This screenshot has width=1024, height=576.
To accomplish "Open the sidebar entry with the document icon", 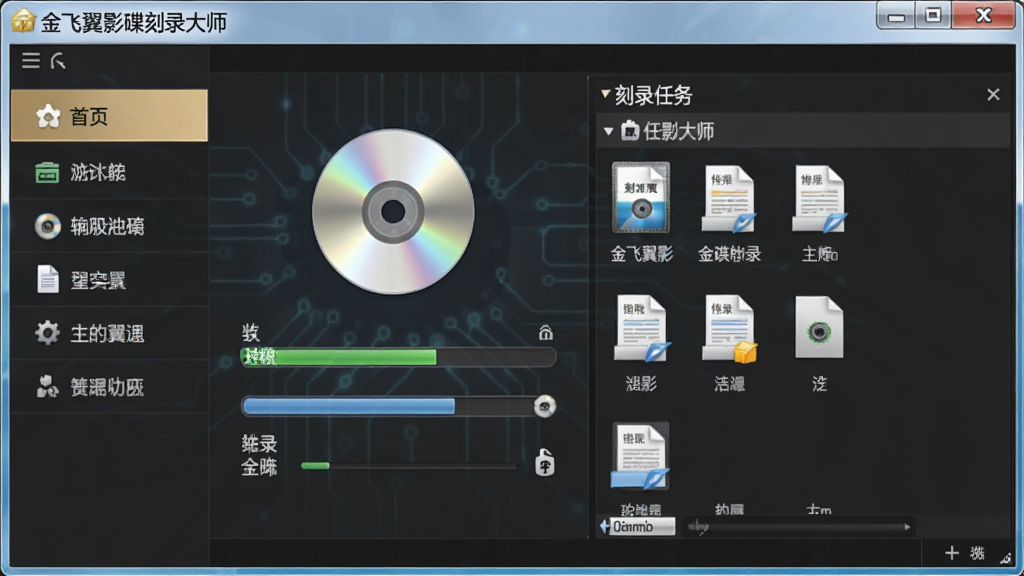I will [109, 280].
